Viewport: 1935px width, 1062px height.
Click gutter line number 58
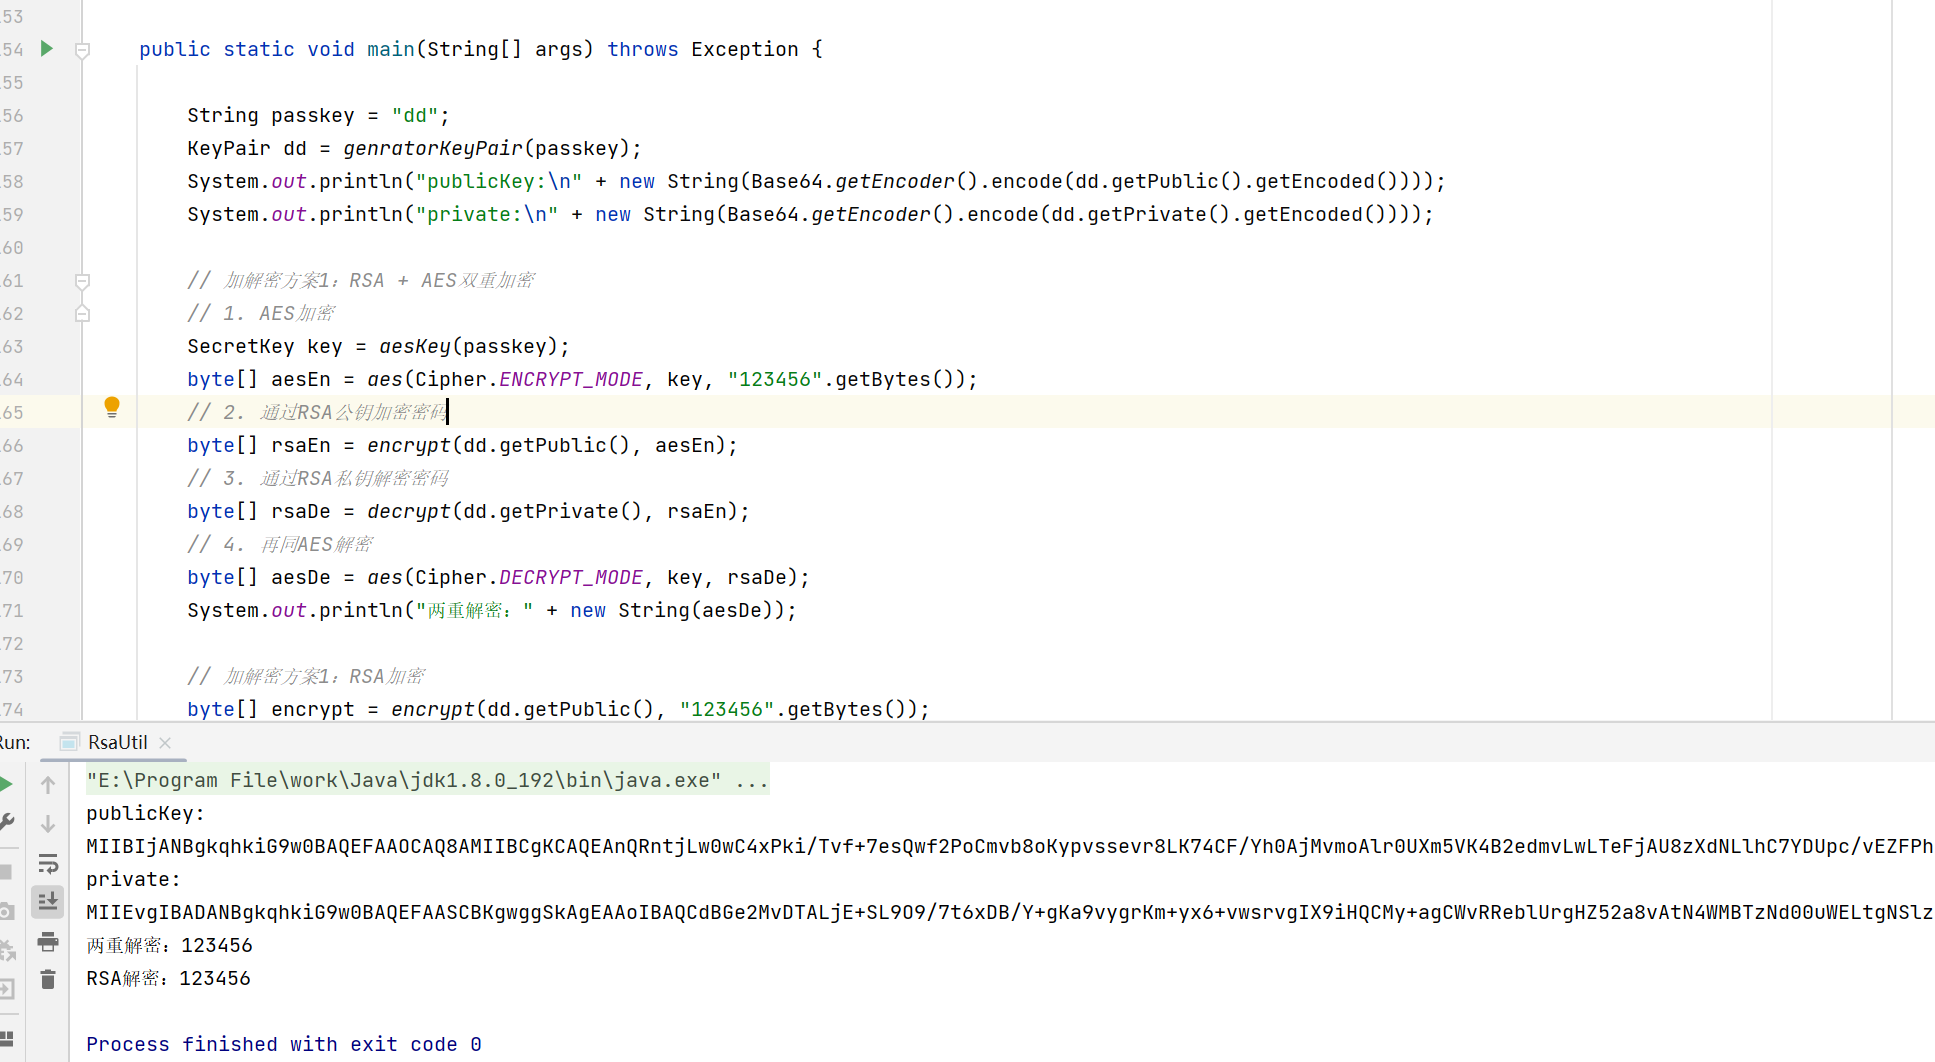point(13,181)
